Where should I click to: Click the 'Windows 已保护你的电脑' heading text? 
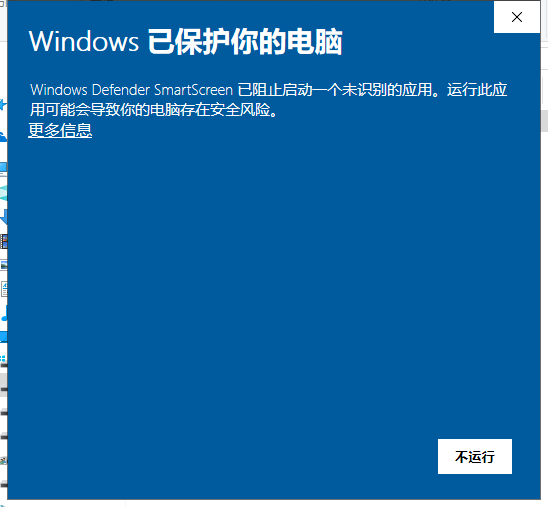click(x=186, y=42)
